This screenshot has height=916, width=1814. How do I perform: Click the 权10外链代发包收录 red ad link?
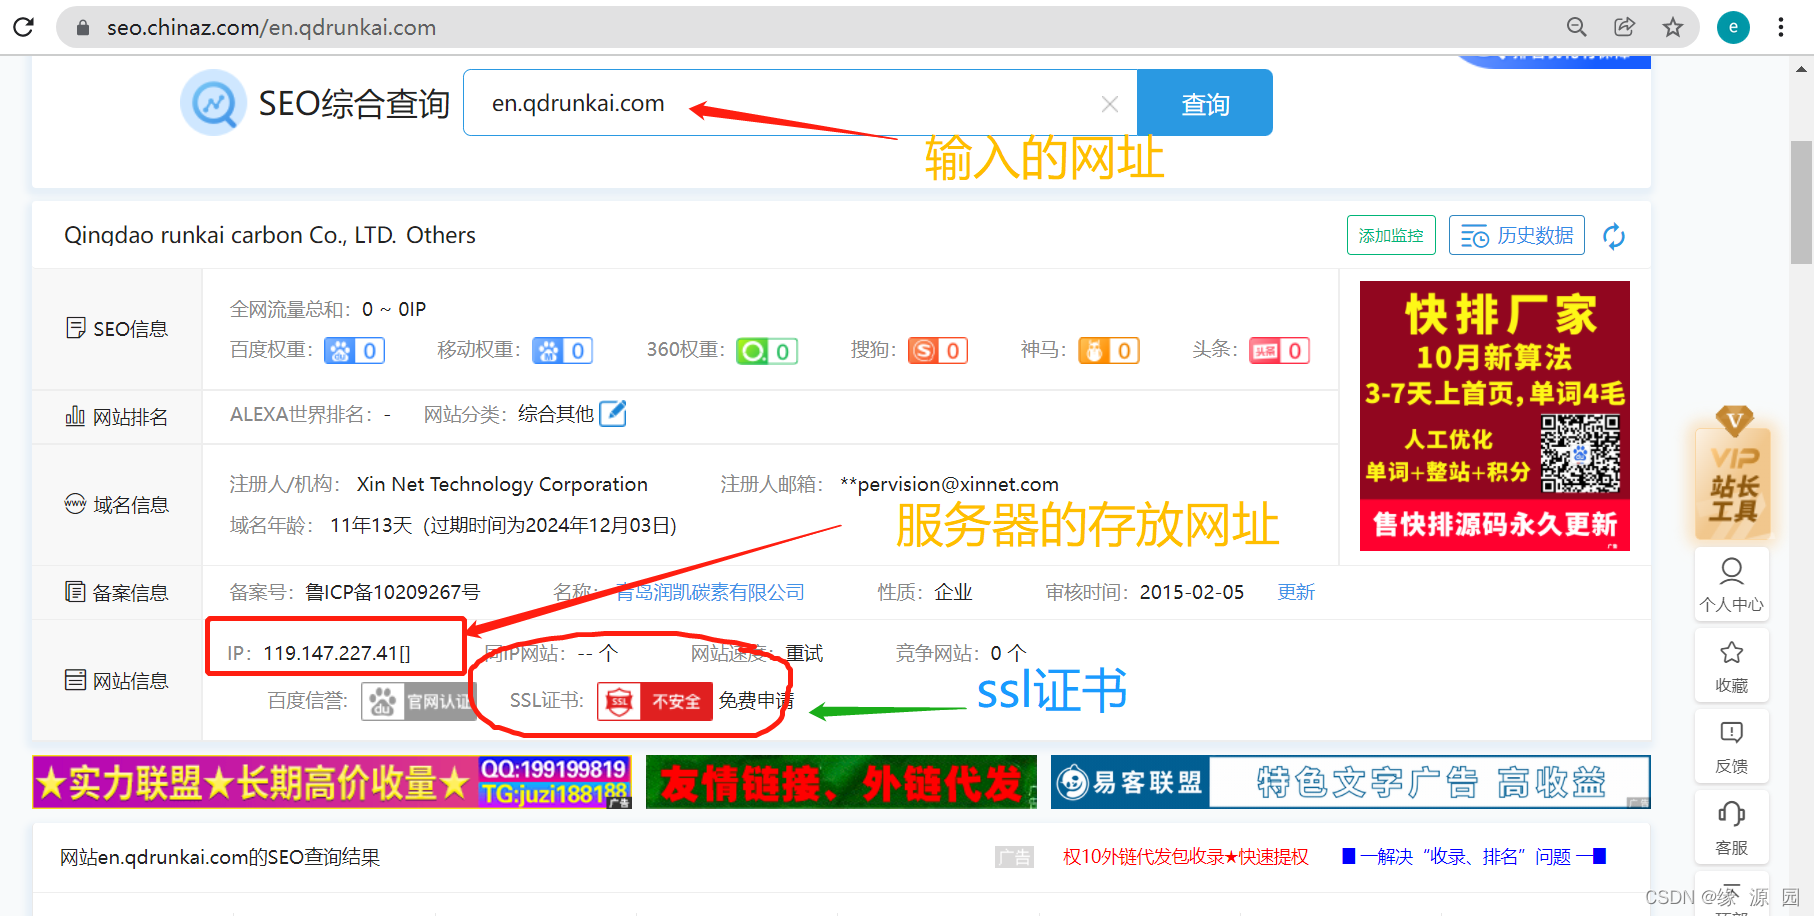[x=1185, y=857]
